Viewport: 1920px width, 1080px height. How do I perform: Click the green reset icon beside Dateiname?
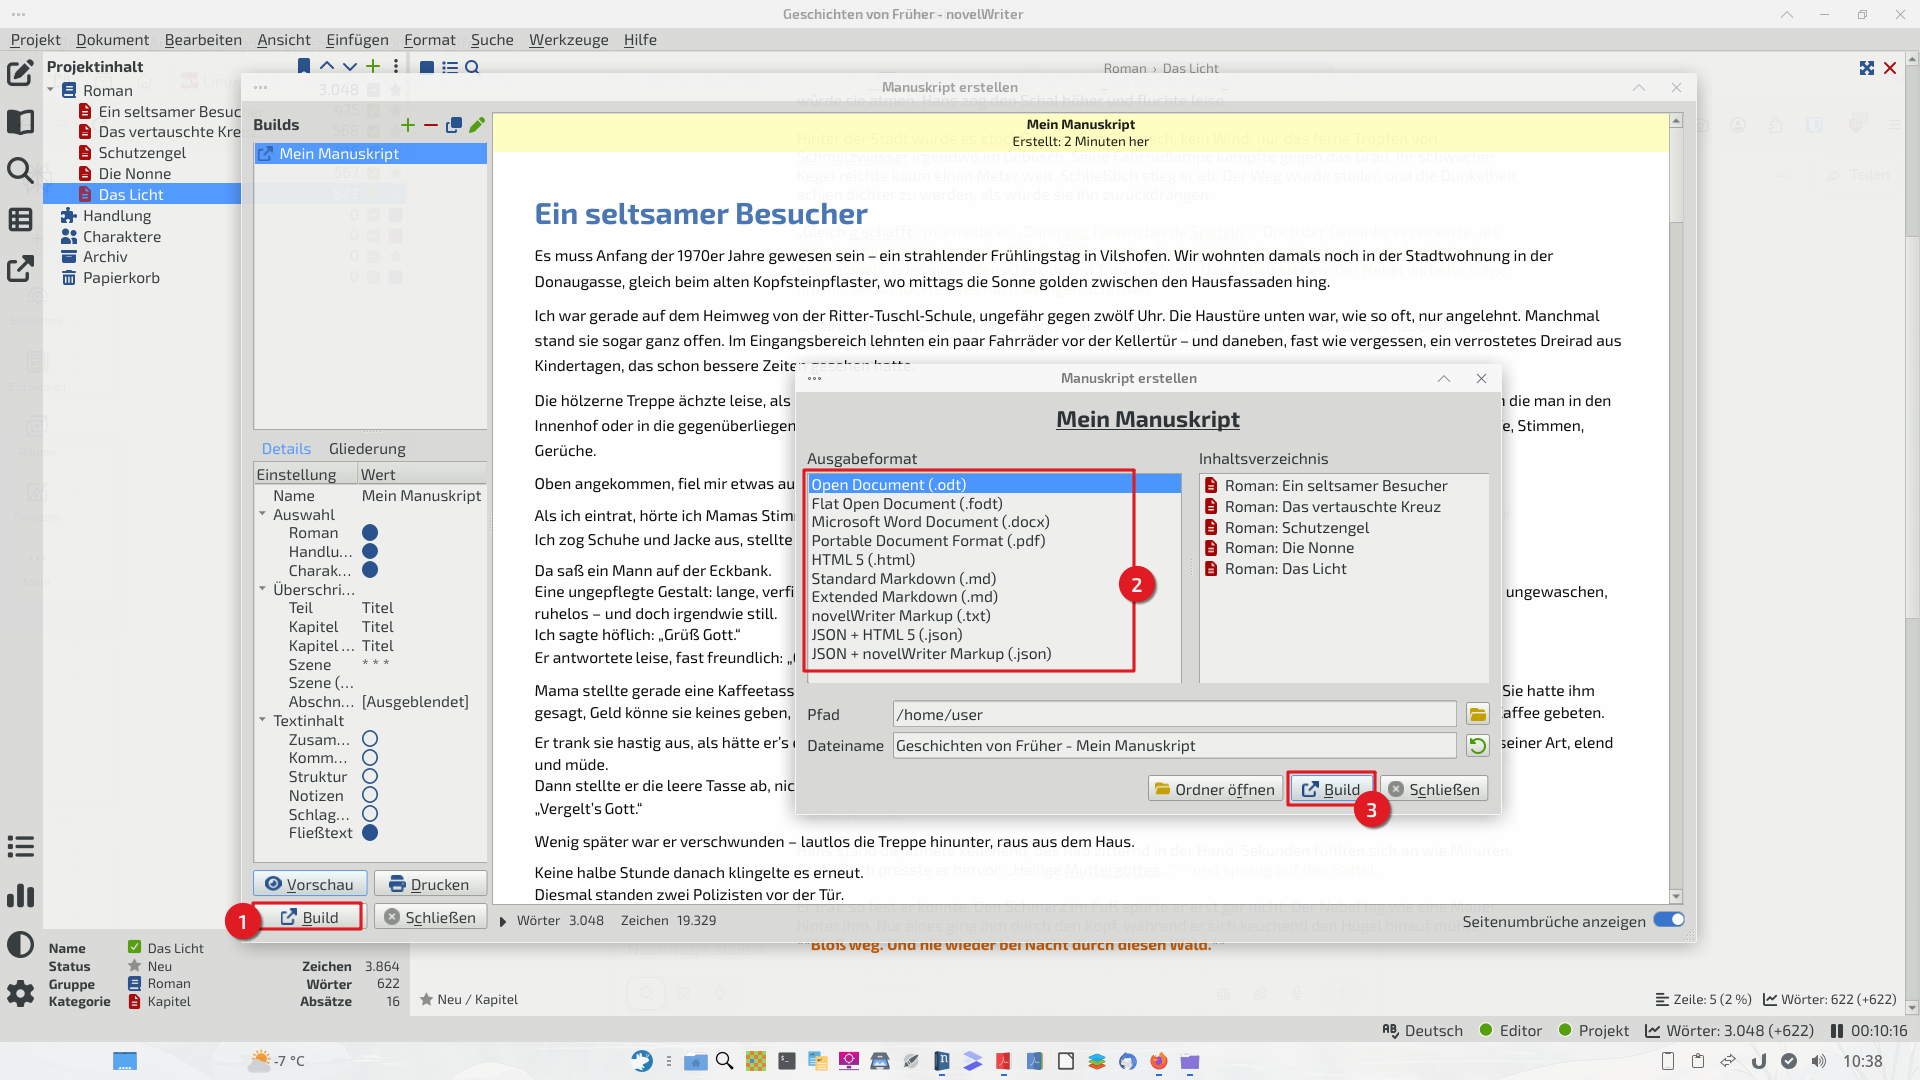1477,745
